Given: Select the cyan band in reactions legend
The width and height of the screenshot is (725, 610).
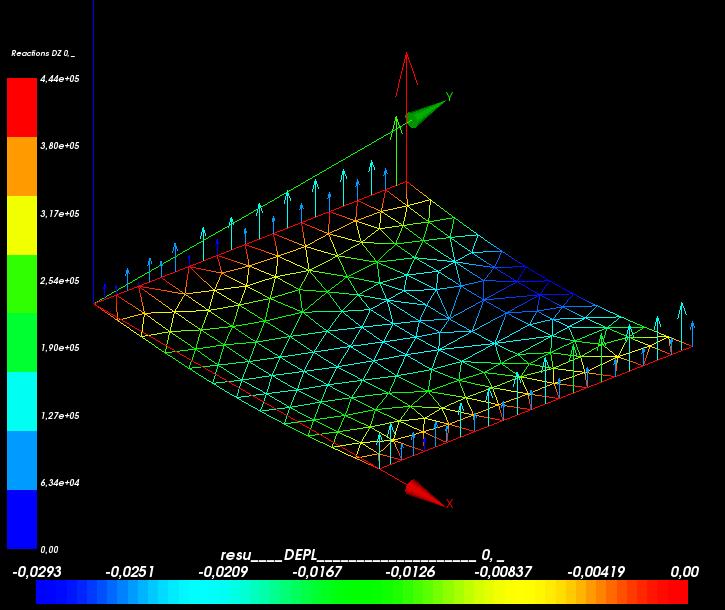Looking at the screenshot, I should coord(22,401).
